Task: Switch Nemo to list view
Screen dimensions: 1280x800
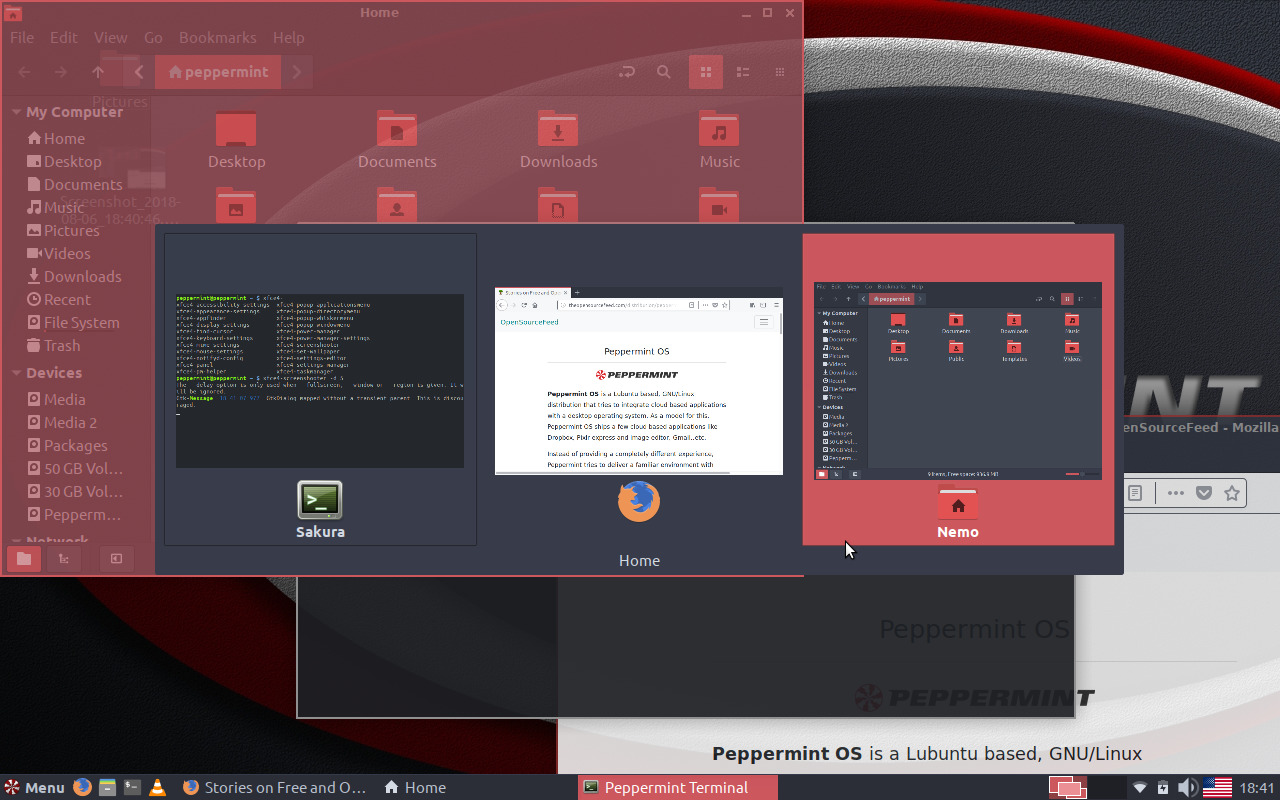Action: [742, 72]
